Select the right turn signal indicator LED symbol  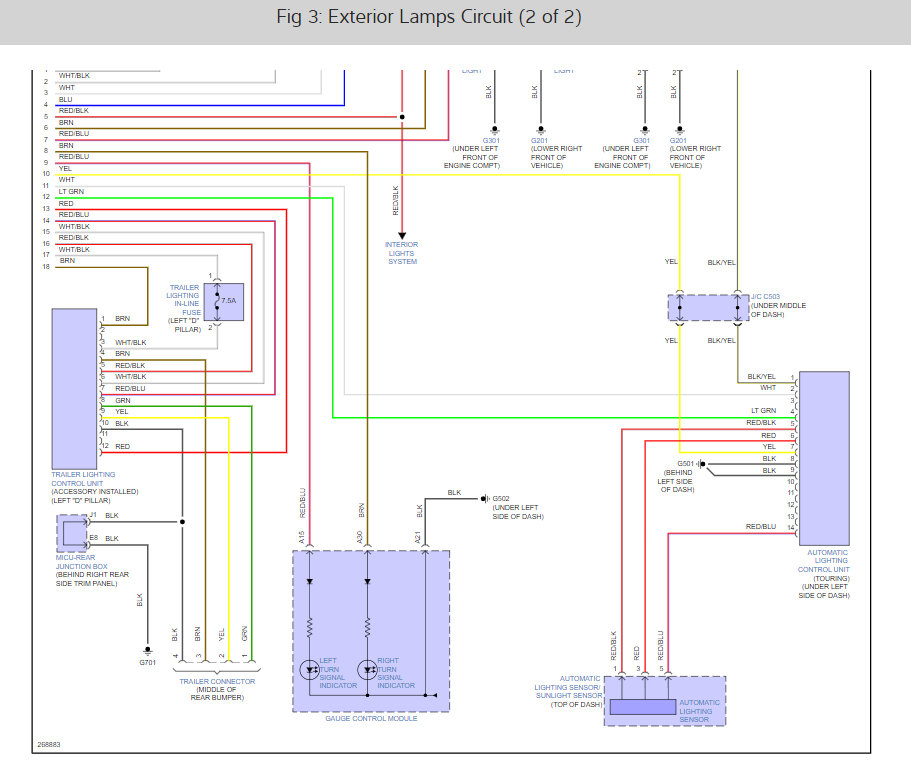[367, 670]
